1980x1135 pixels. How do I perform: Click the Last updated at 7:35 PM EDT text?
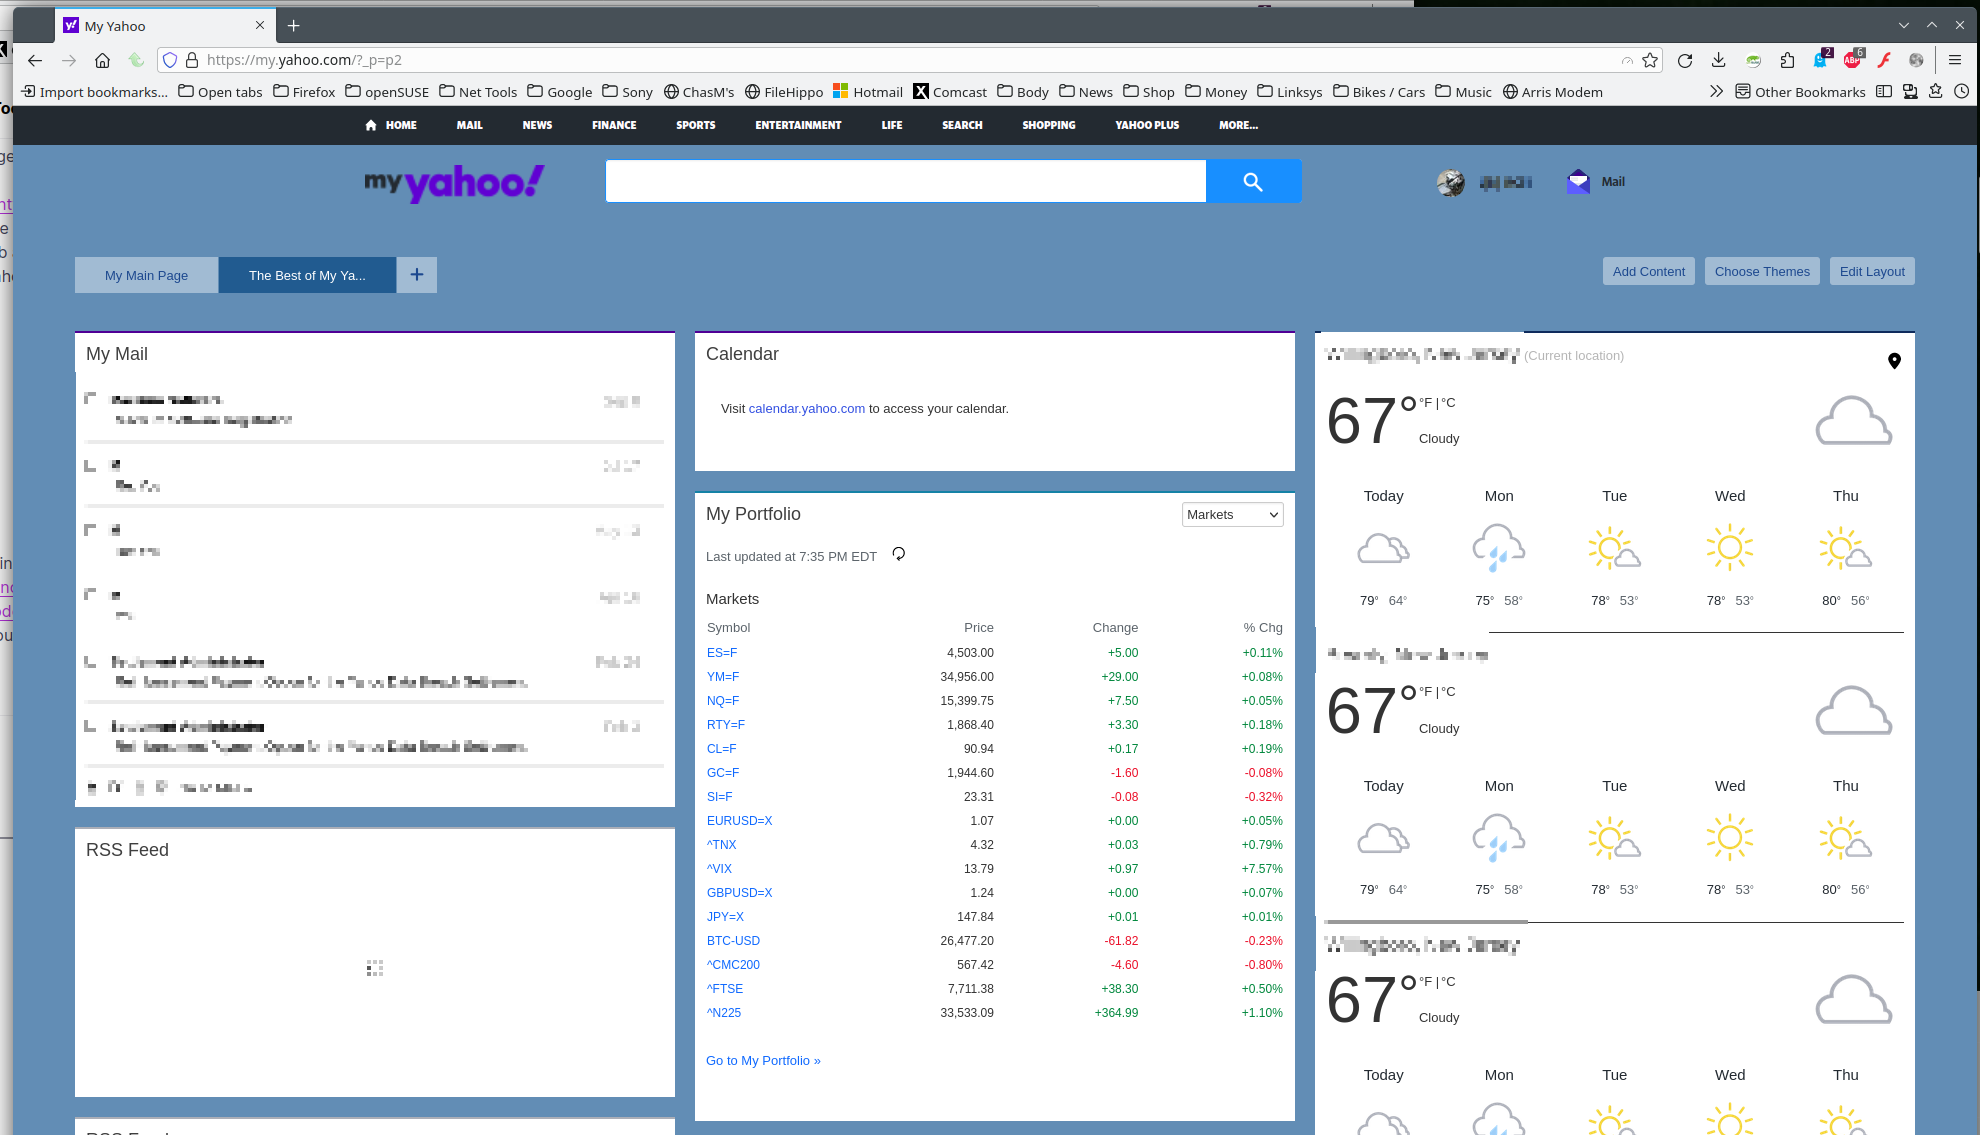791,557
